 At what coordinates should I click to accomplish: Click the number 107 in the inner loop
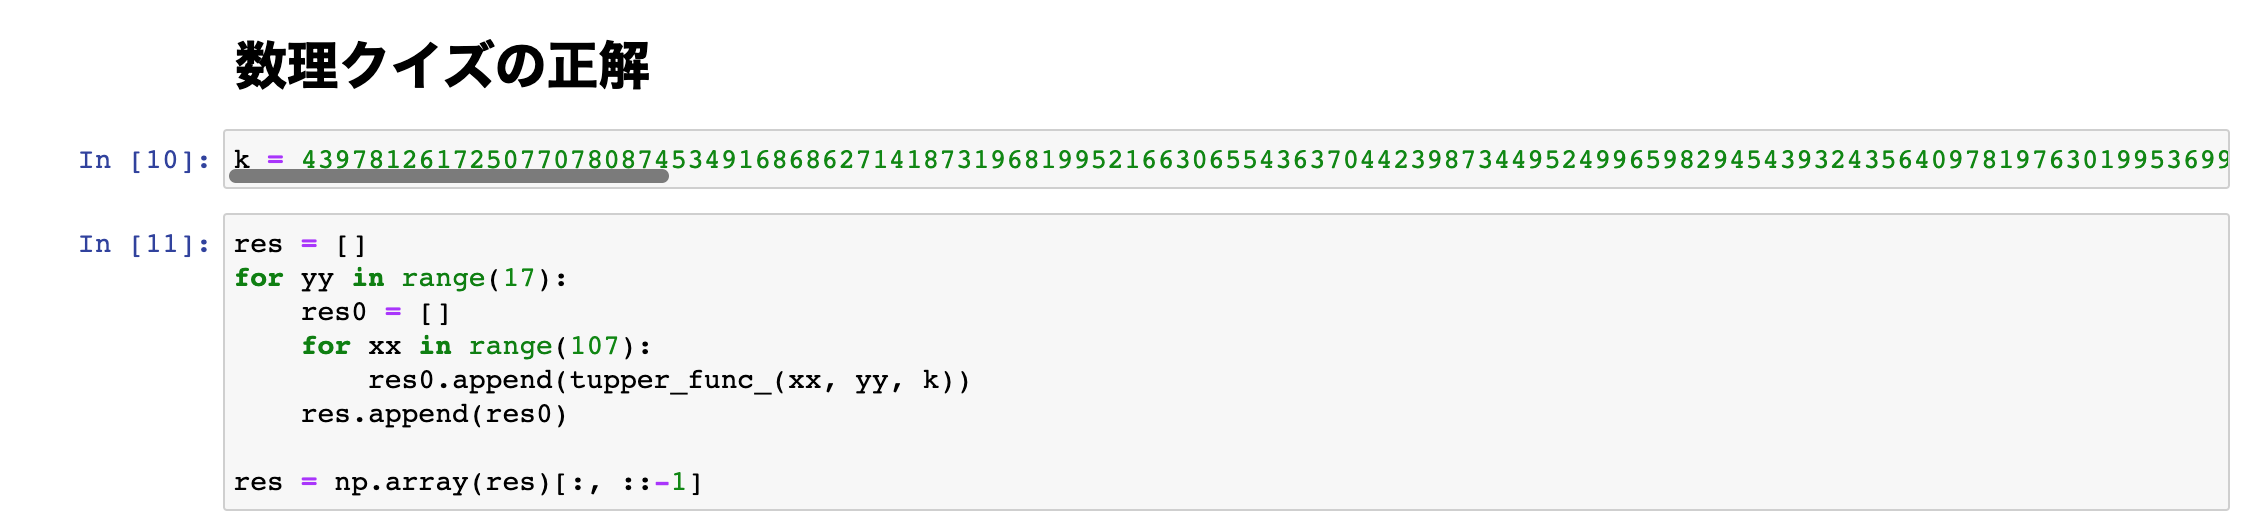tap(594, 346)
